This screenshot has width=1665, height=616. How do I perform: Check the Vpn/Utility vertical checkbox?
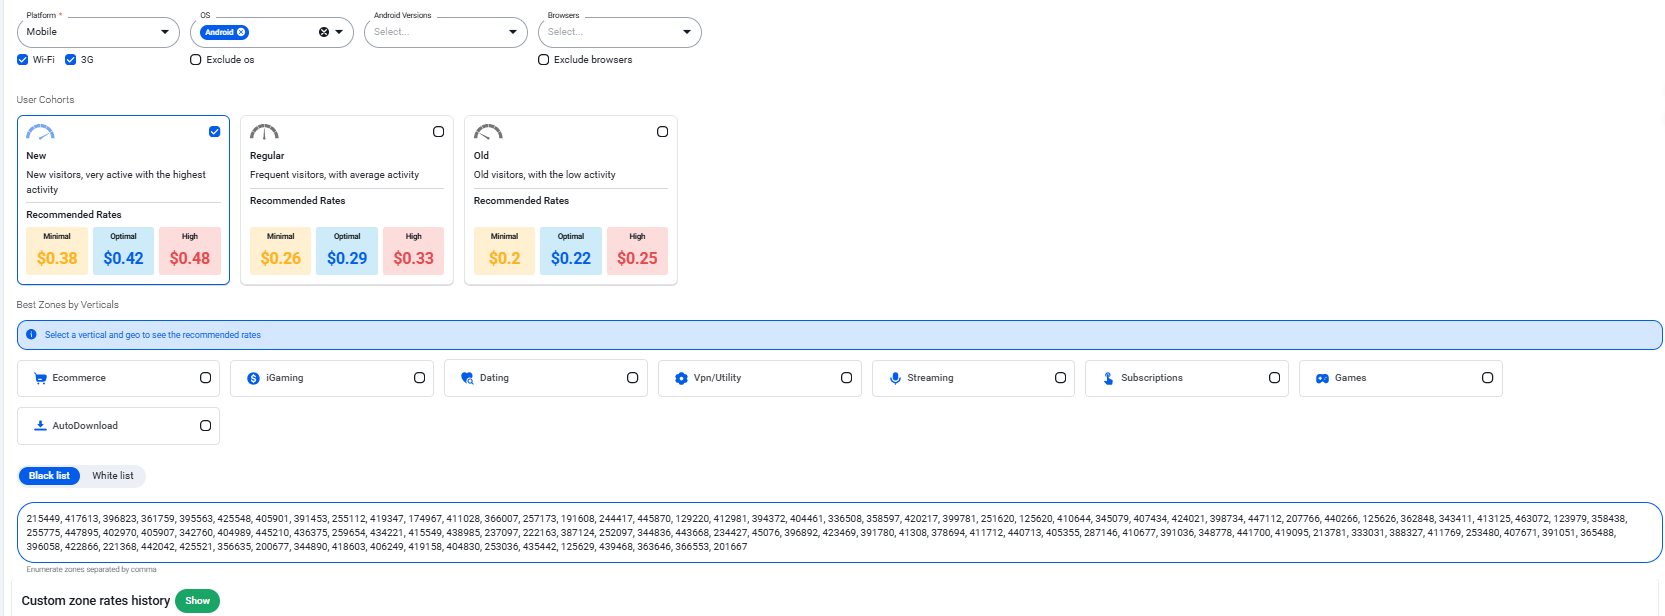tap(846, 378)
